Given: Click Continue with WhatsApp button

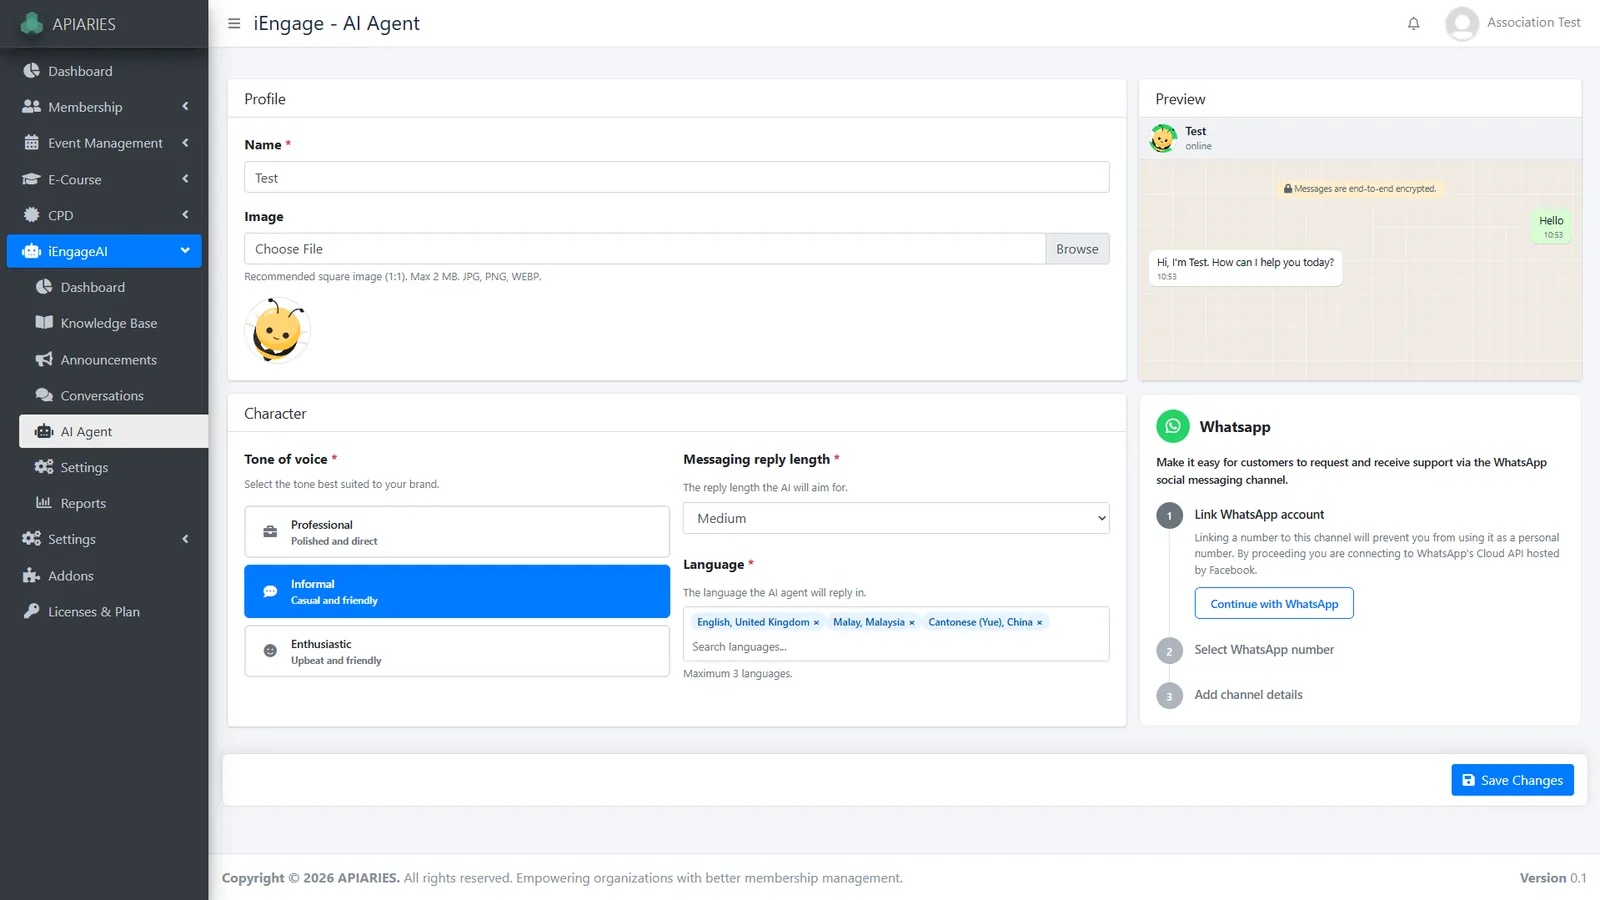Looking at the screenshot, I should (x=1274, y=604).
